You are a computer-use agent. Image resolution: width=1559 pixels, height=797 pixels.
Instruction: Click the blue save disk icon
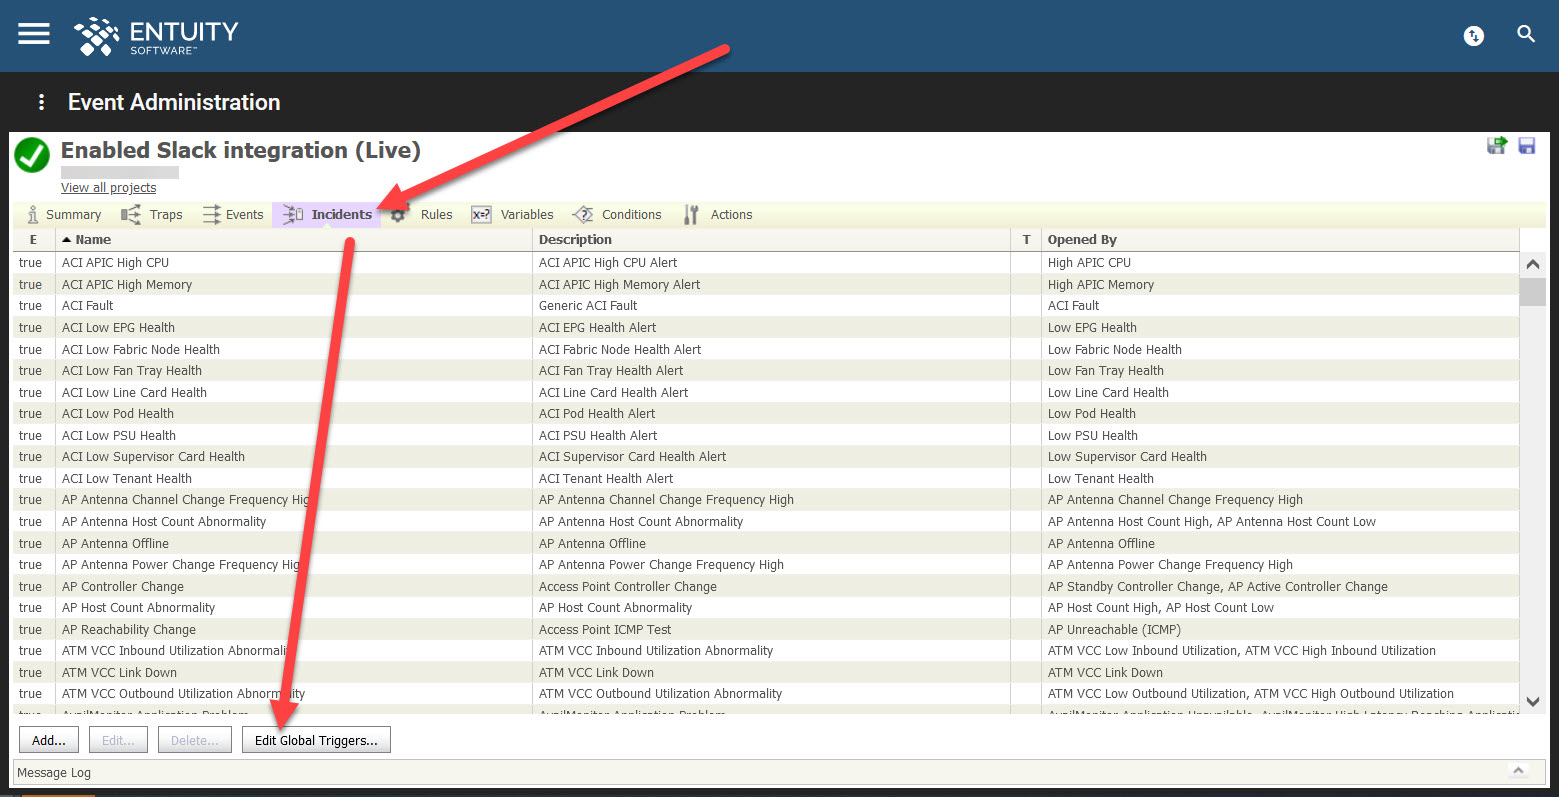1527,146
